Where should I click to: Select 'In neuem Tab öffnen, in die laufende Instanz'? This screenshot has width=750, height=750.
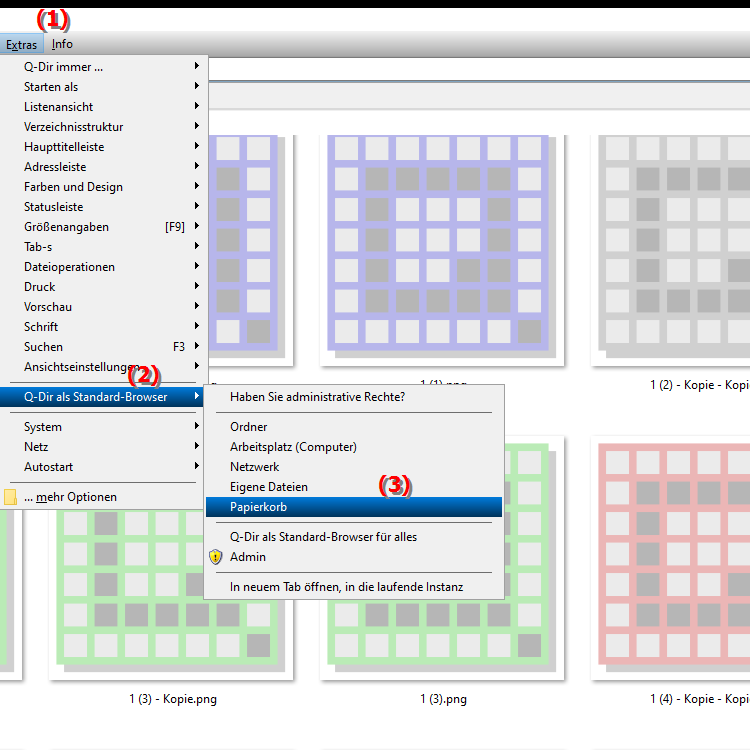(x=354, y=587)
